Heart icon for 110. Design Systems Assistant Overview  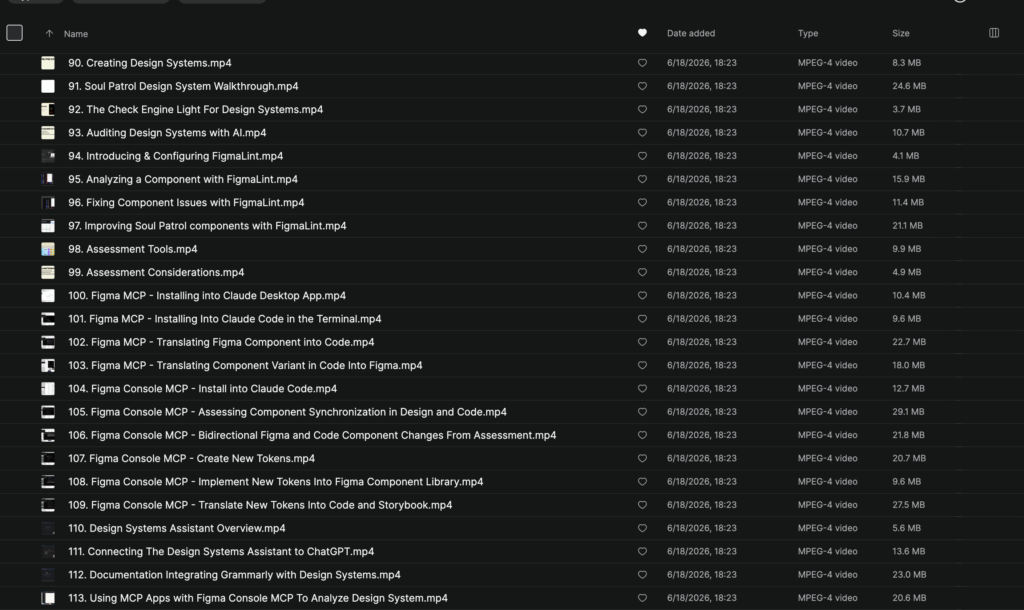pyautogui.click(x=642, y=528)
